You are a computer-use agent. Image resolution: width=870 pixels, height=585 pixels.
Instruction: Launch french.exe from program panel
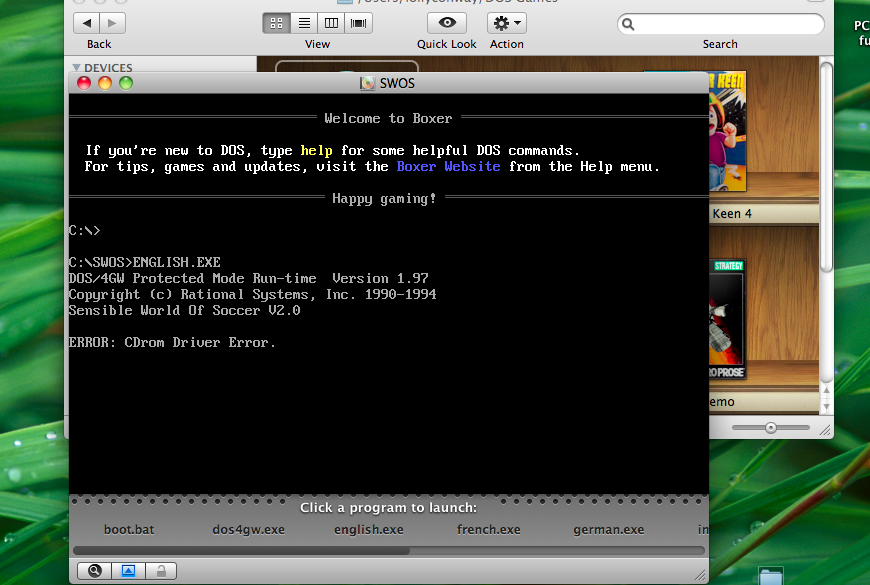(488, 530)
